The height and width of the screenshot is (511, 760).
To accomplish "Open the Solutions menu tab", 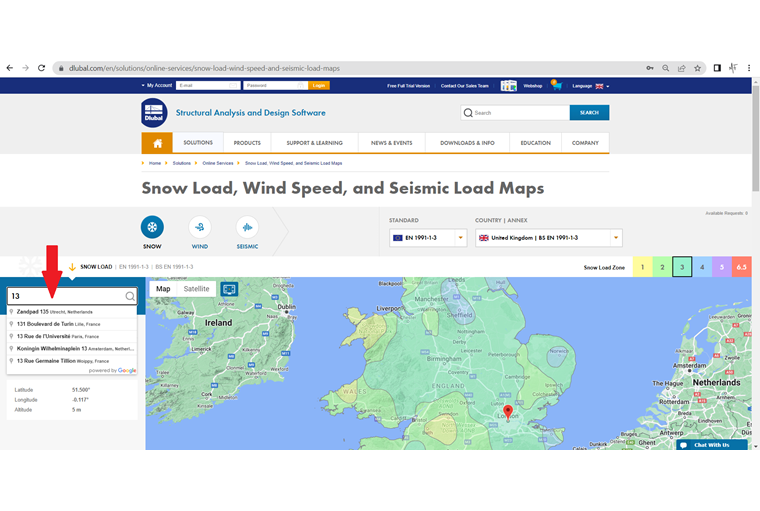I will click(198, 143).
